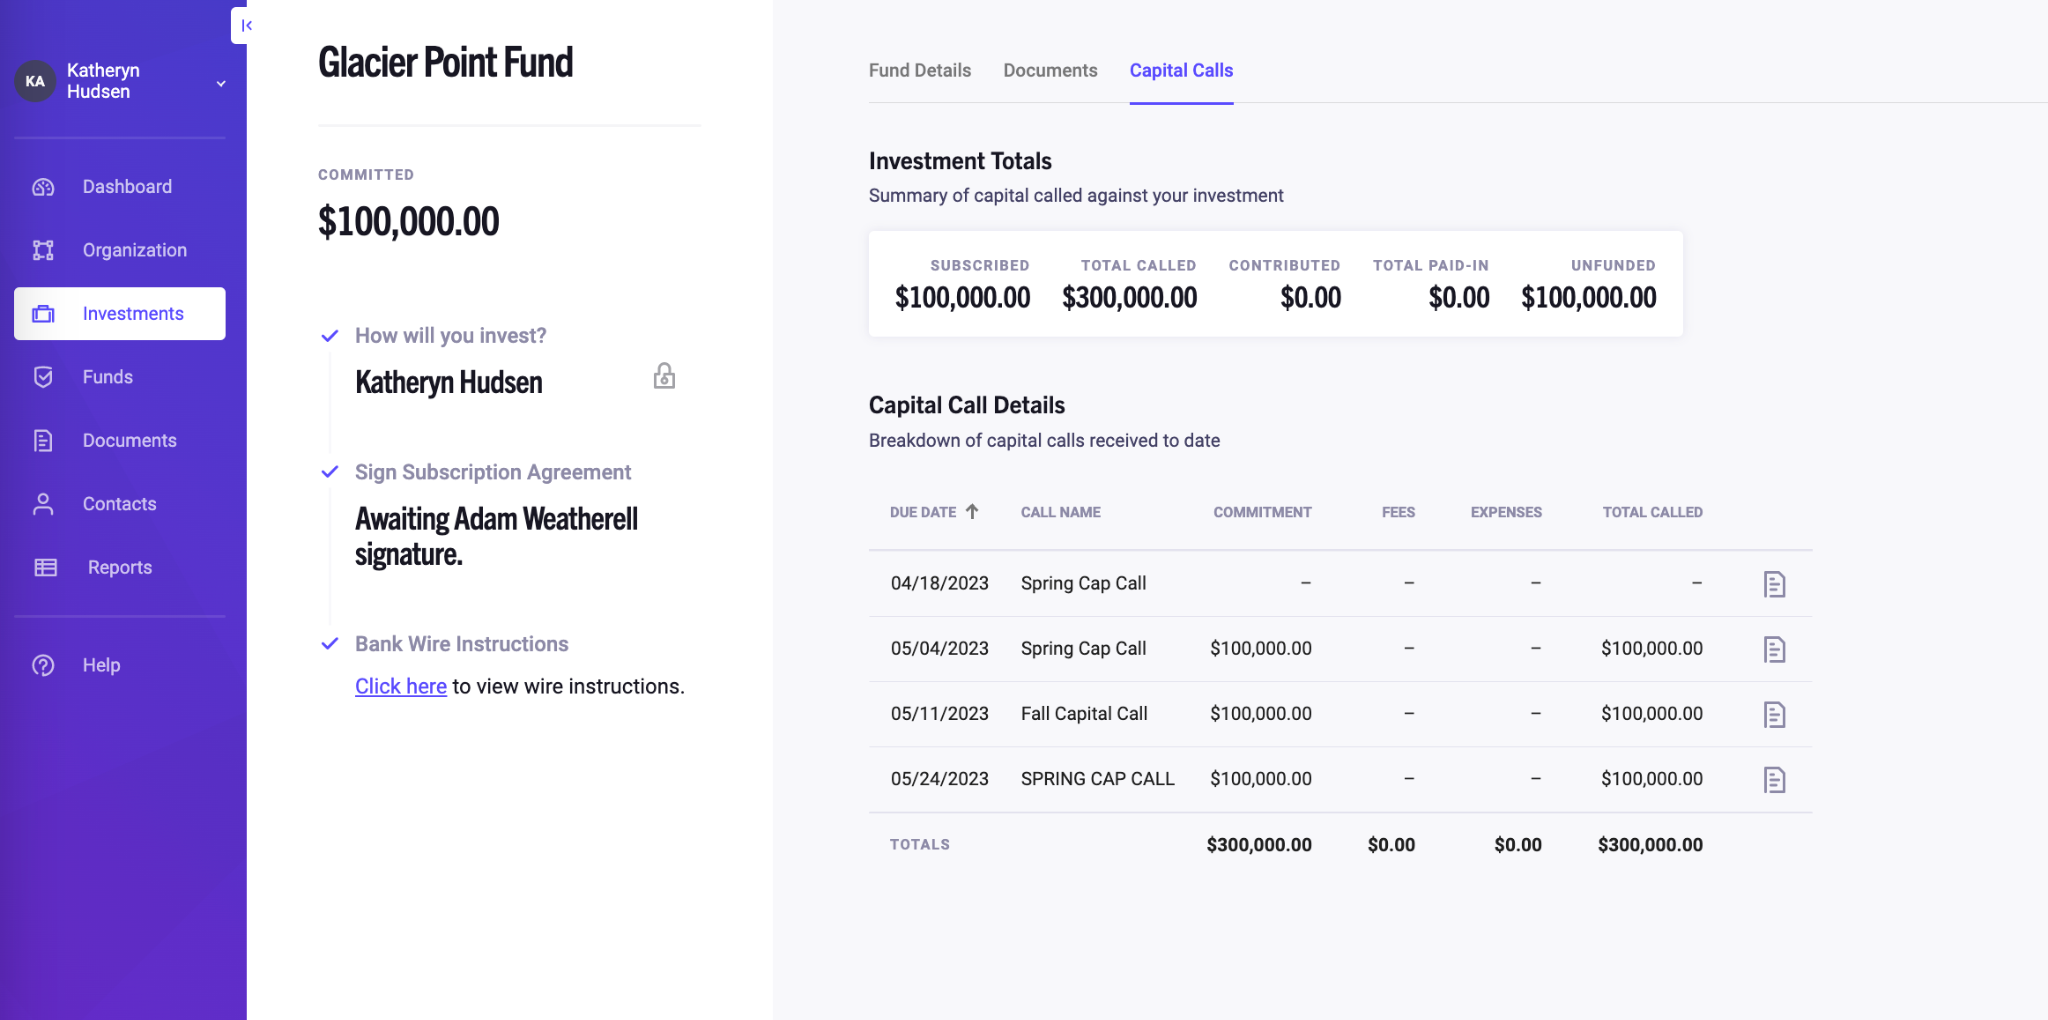Open document icon for 05/24/2023 SPRING CAP CALL
2048x1020 pixels.
(x=1774, y=779)
